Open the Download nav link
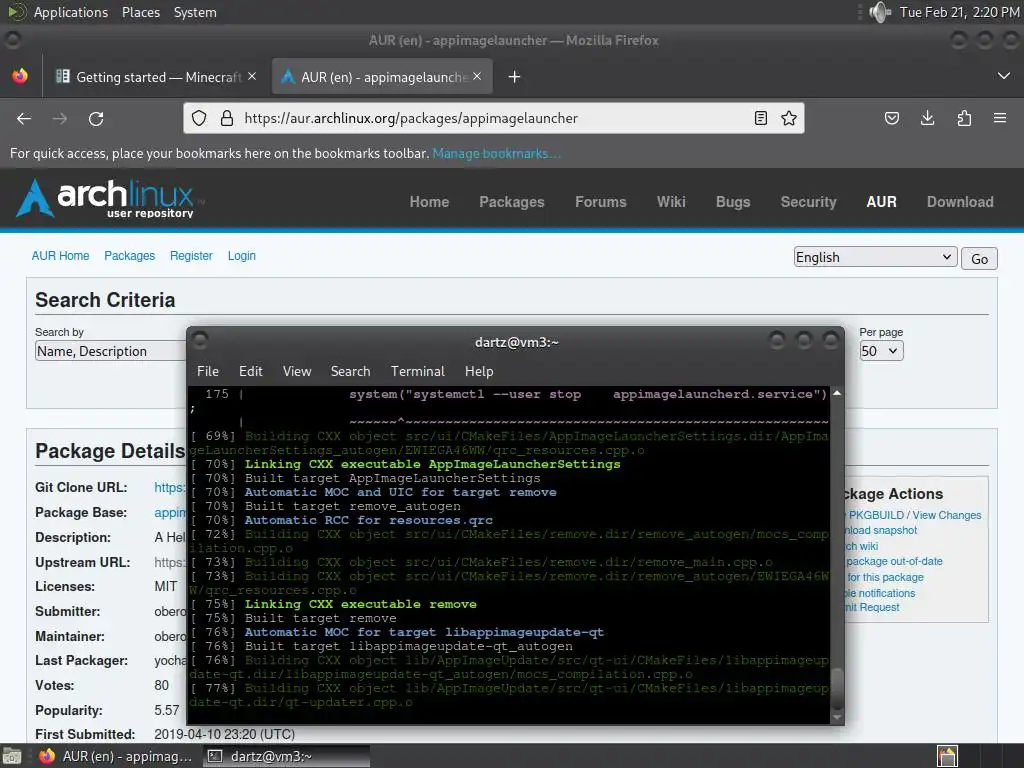This screenshot has height=768, width=1024. tap(960, 202)
